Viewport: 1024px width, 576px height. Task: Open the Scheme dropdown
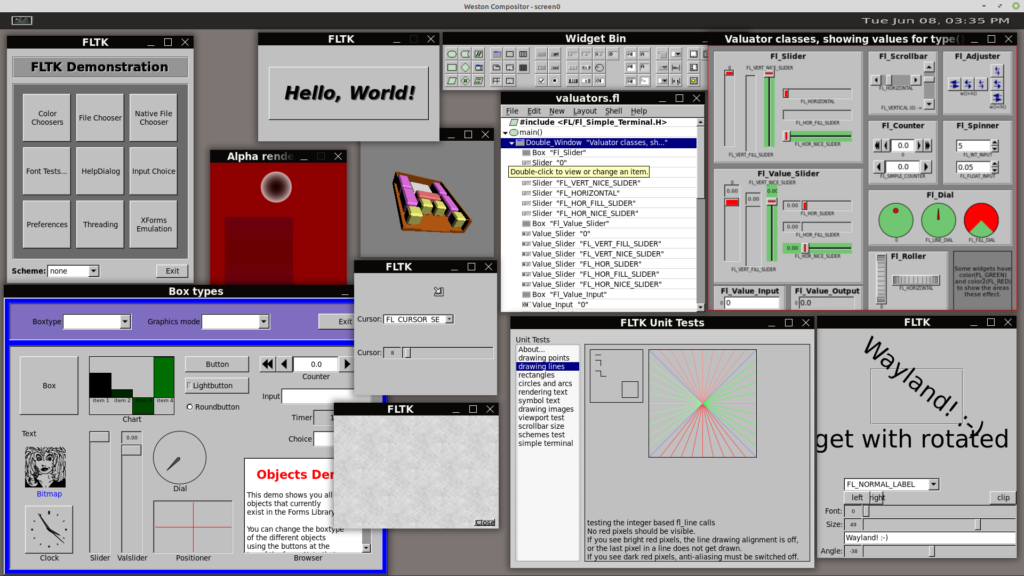pyautogui.click(x=73, y=271)
